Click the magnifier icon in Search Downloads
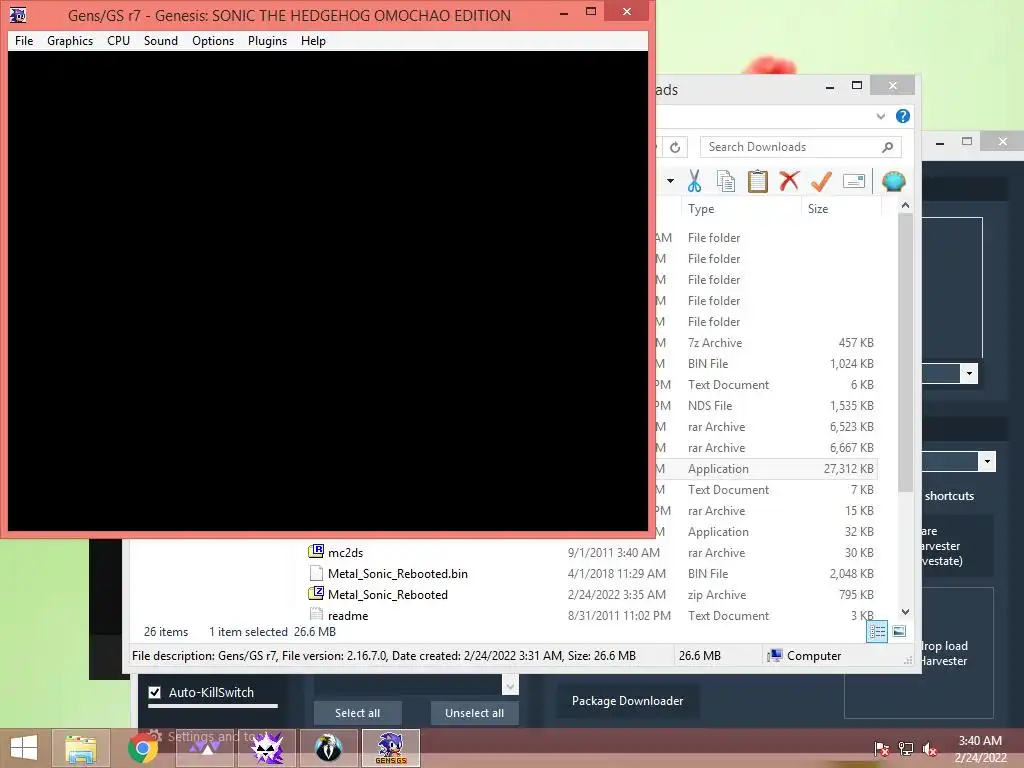Screen dimensions: 1024x768 point(887,147)
